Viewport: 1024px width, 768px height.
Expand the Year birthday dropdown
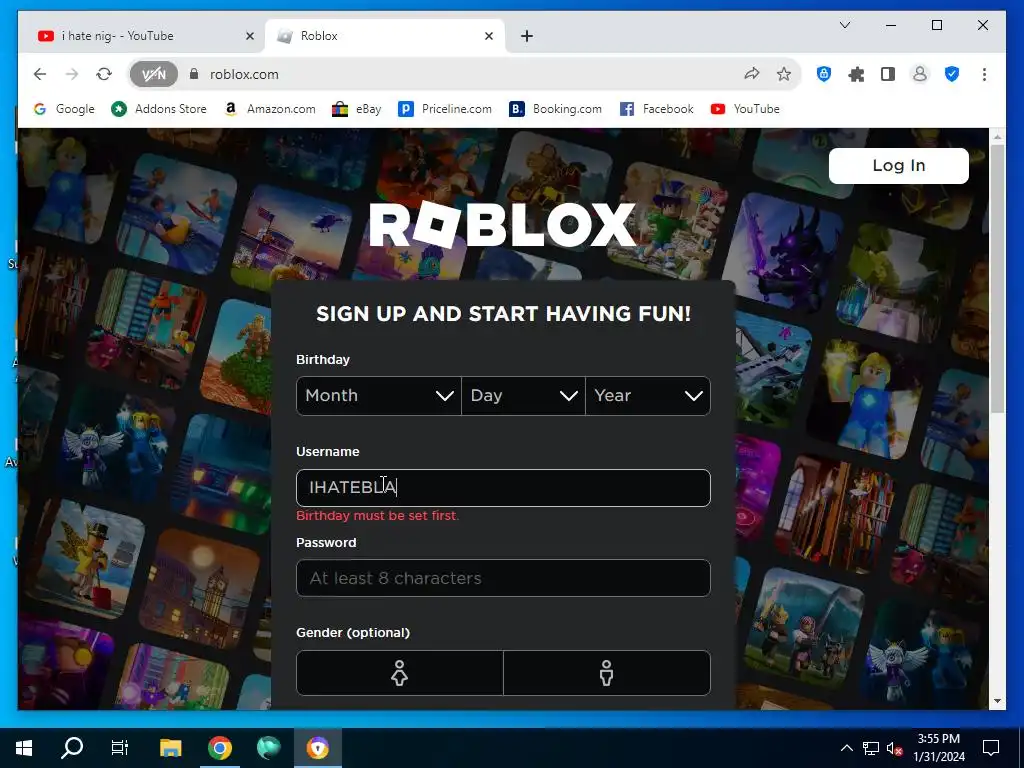(648, 396)
